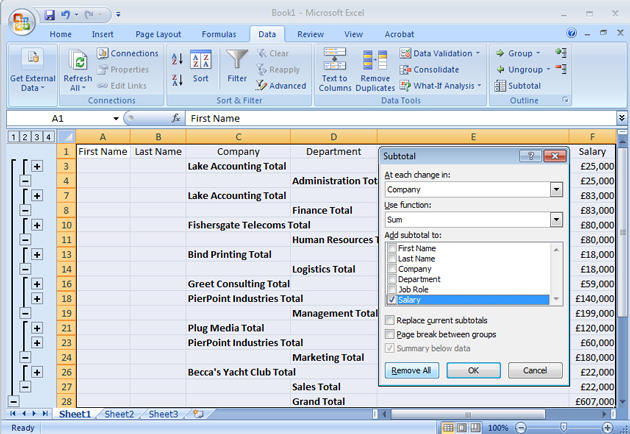Image resolution: width=630 pixels, height=434 pixels.
Task: Confirm the Subtotal dialog with OK
Action: tap(474, 370)
